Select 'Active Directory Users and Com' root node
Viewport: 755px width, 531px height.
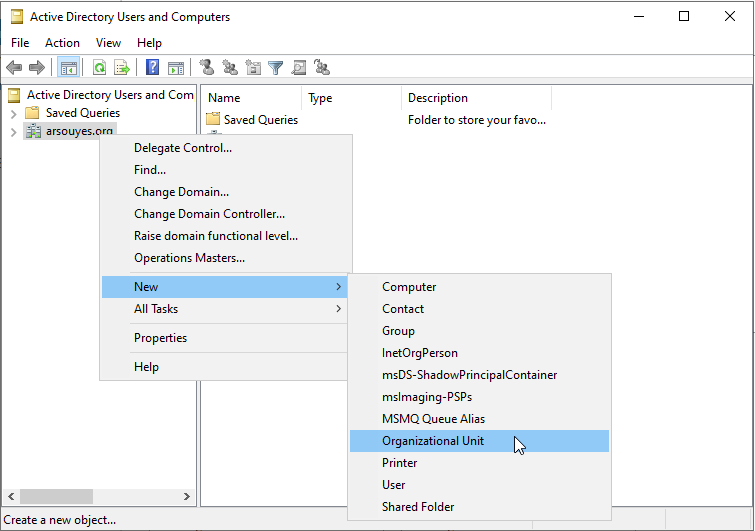pos(110,95)
